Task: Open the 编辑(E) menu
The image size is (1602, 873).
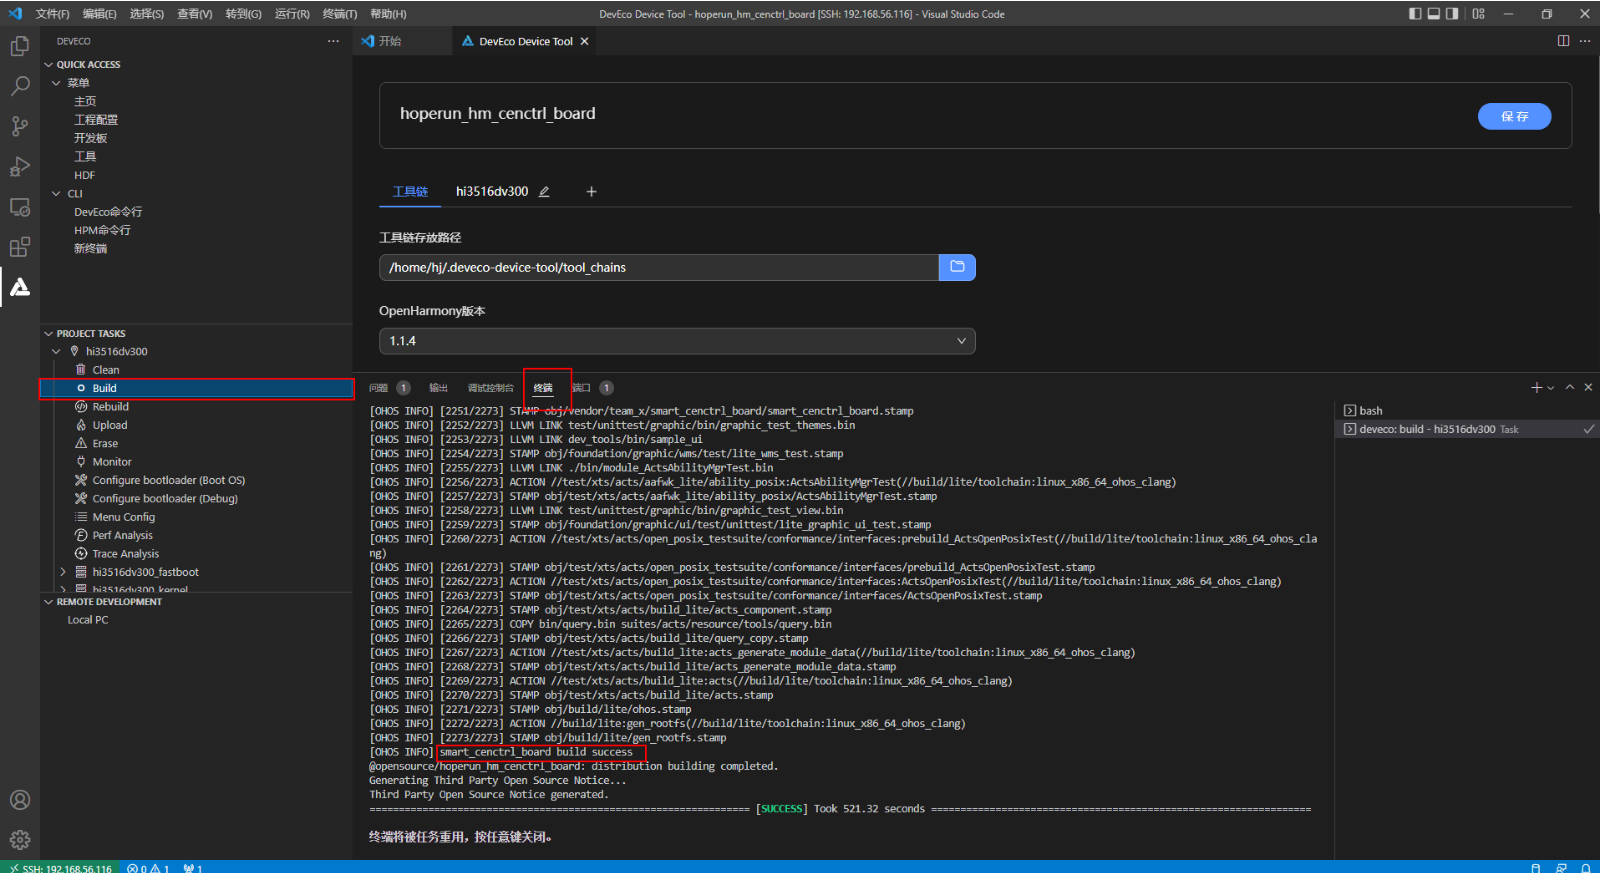Action: tap(100, 14)
